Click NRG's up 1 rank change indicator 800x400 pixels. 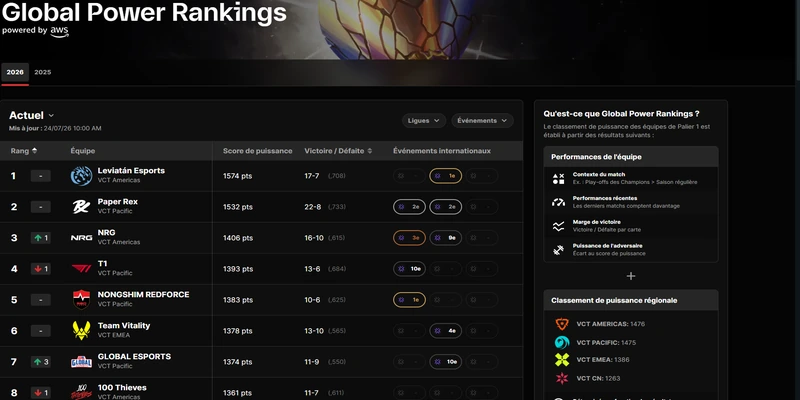(41, 238)
